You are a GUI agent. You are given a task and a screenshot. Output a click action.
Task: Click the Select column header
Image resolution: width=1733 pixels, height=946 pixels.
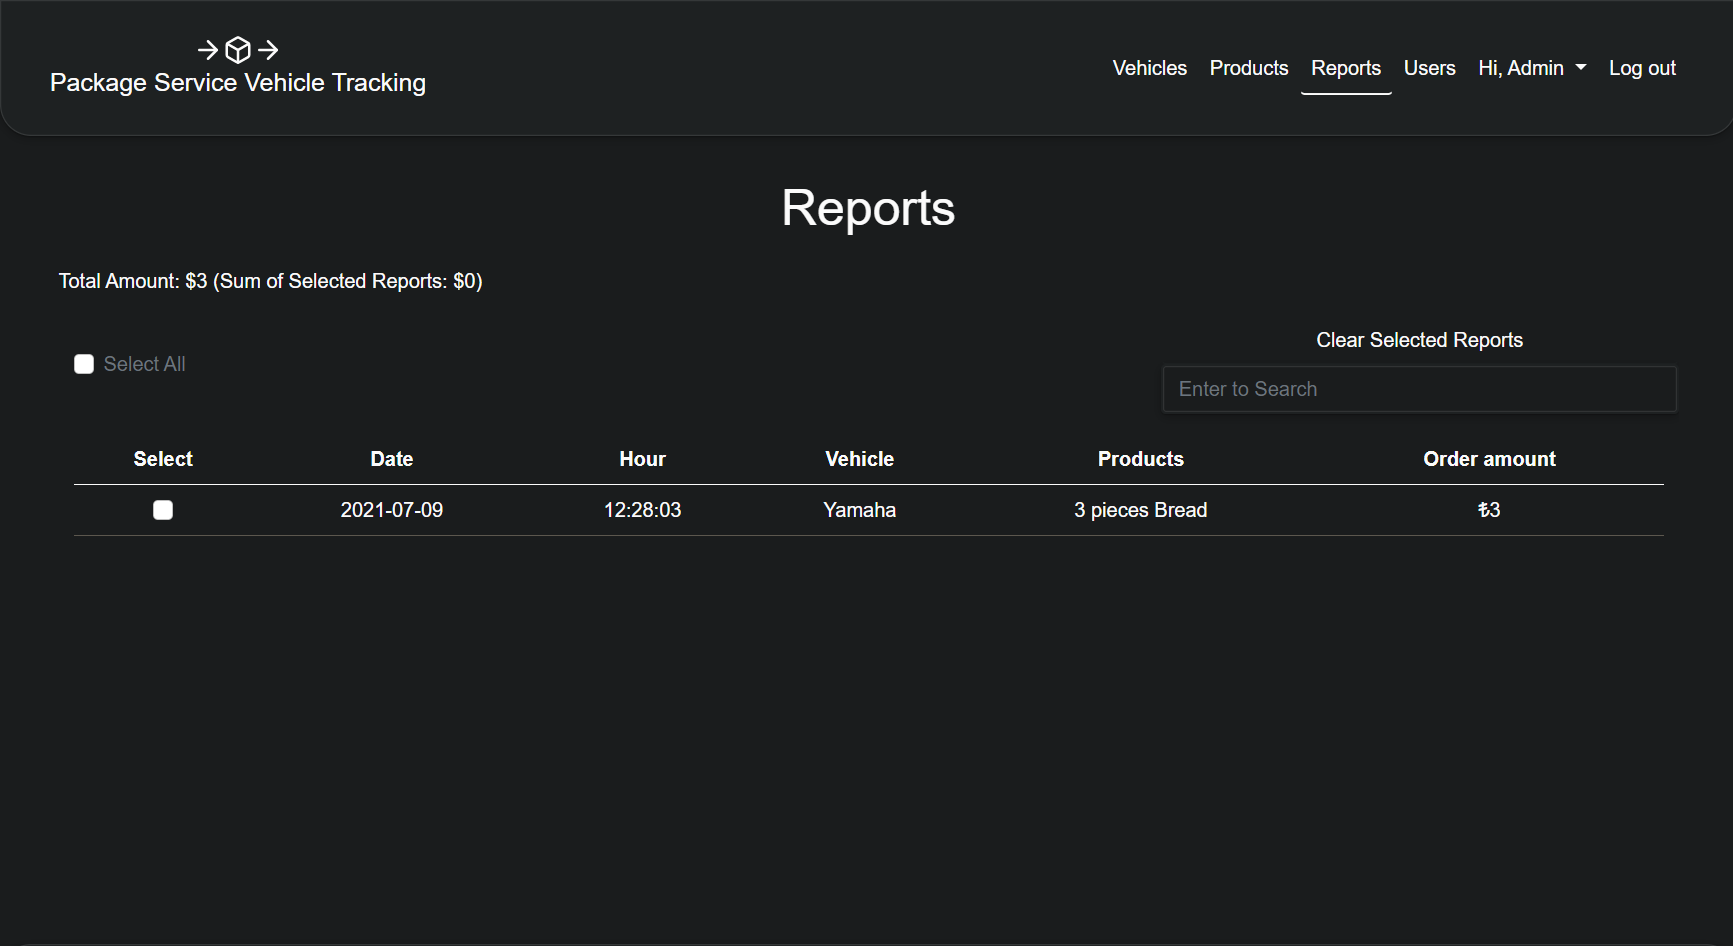[x=163, y=459]
